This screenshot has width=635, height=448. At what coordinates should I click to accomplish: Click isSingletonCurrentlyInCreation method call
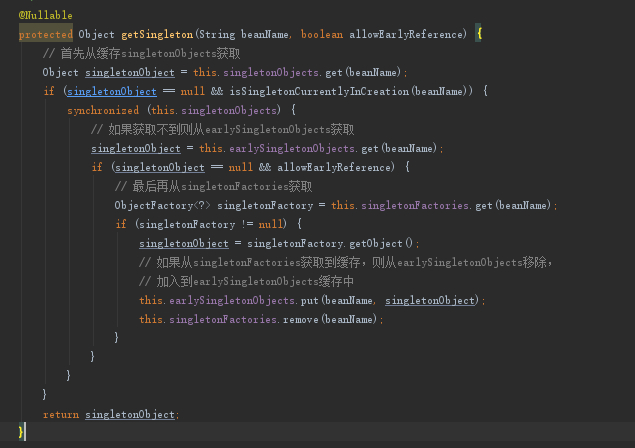319,92
